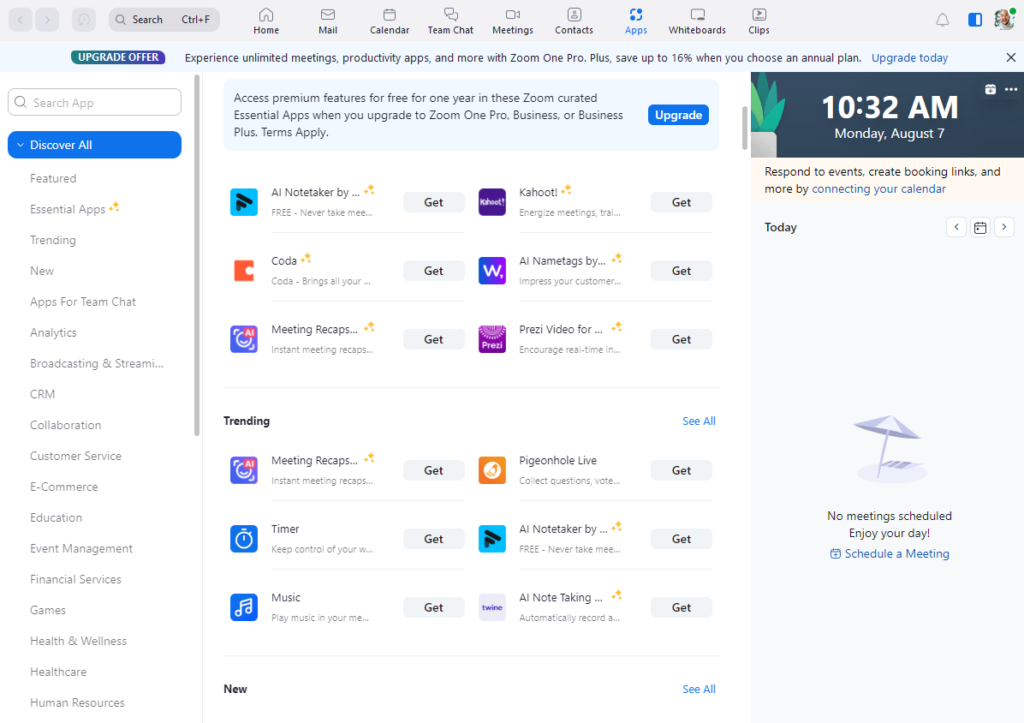Screen dimensions: 1024x723
Task: Select the Featured category
Action: pos(53,178)
